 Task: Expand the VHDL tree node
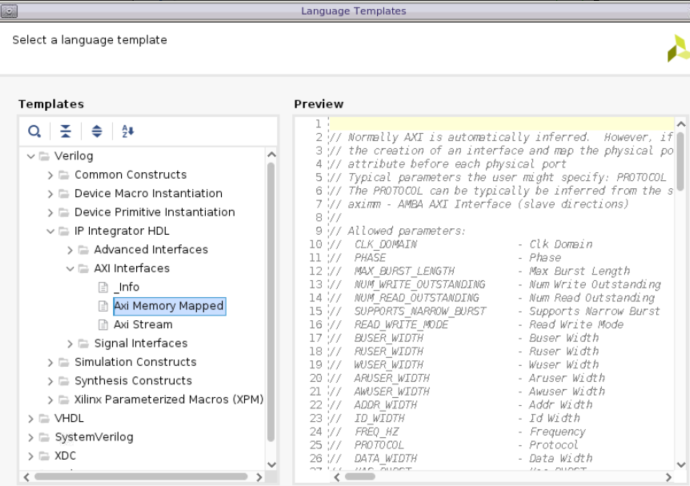tap(30, 418)
